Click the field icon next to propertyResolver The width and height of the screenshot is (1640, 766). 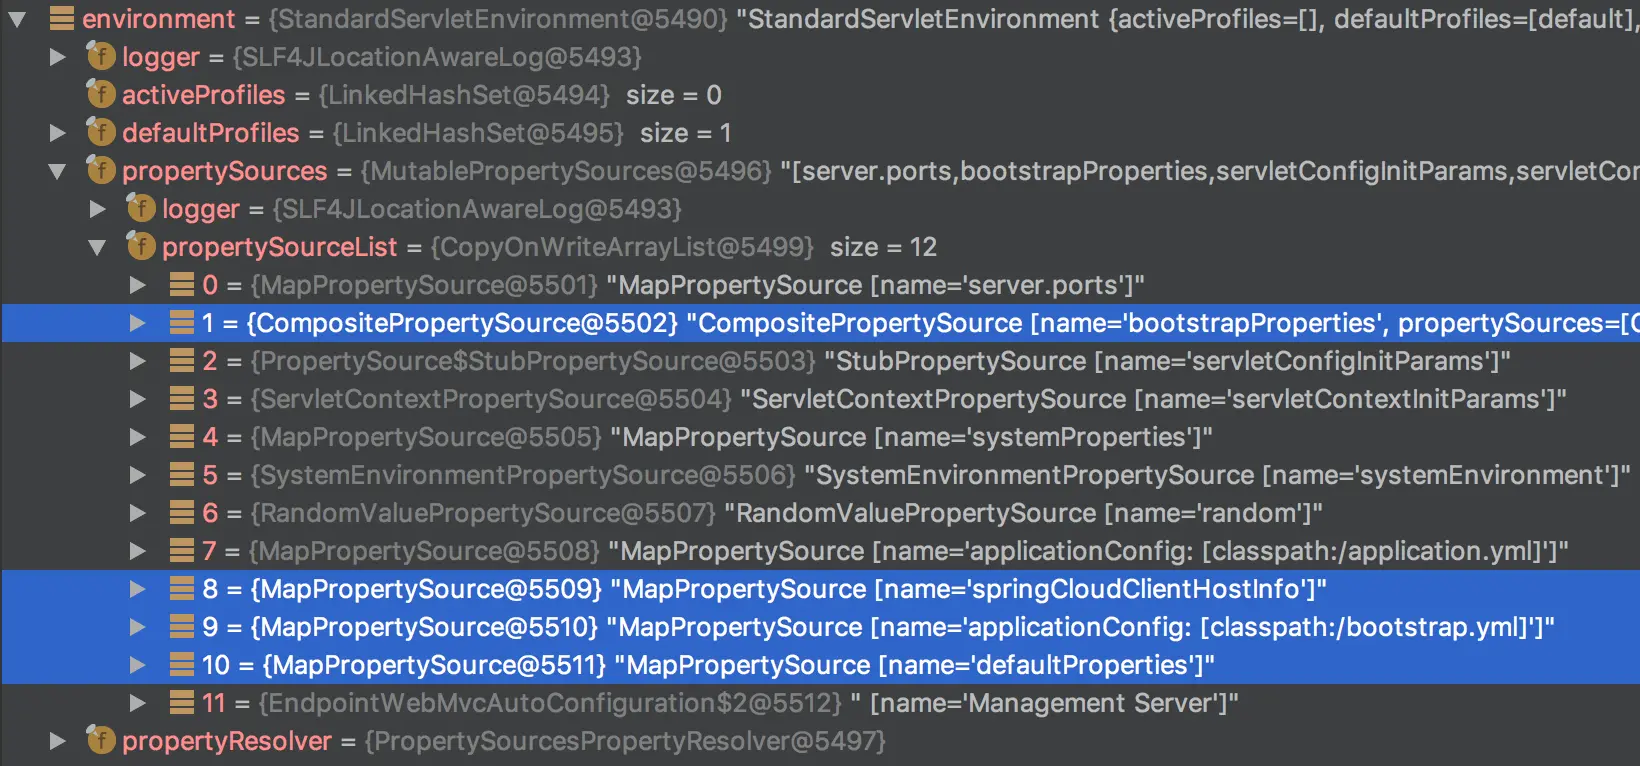tap(101, 741)
